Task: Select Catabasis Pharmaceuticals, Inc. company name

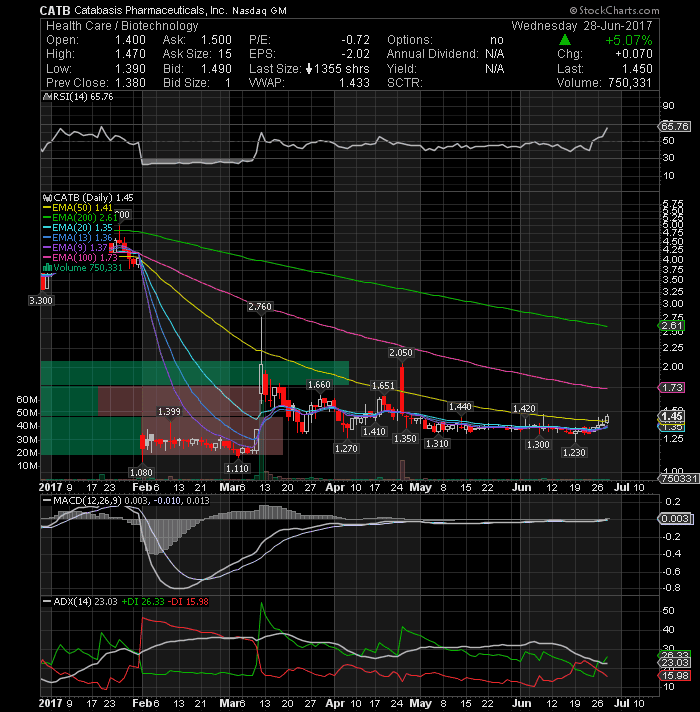Action: point(150,10)
